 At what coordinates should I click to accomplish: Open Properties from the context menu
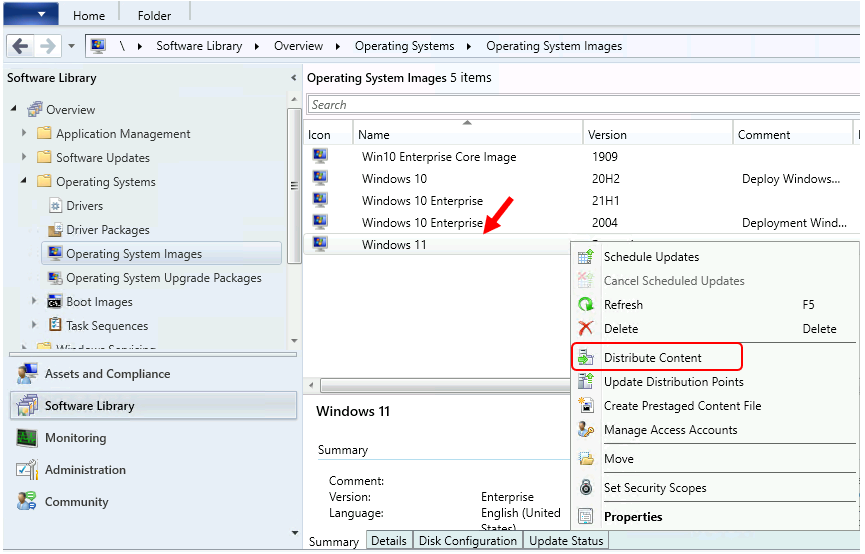[x=715, y=516]
